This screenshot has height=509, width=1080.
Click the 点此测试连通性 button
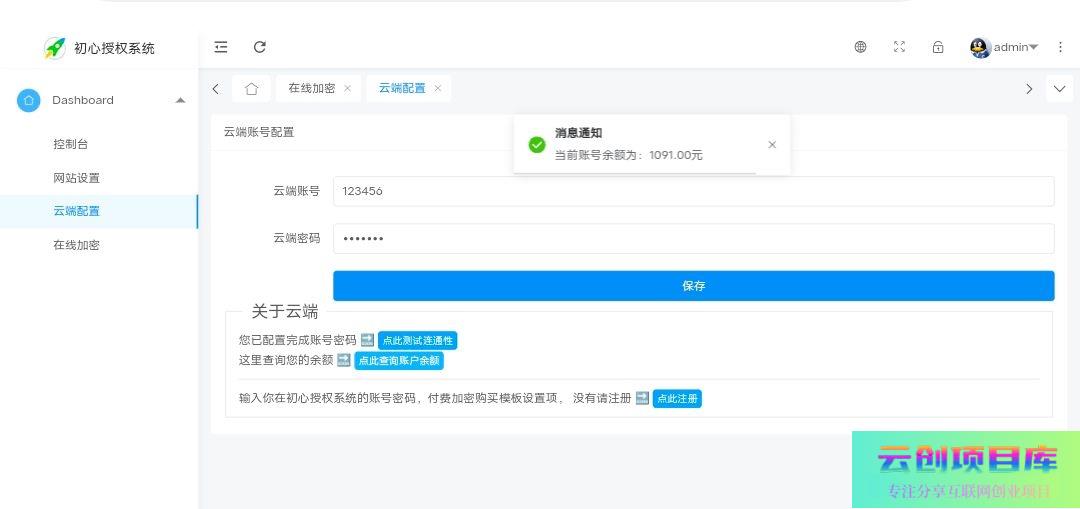tap(417, 341)
